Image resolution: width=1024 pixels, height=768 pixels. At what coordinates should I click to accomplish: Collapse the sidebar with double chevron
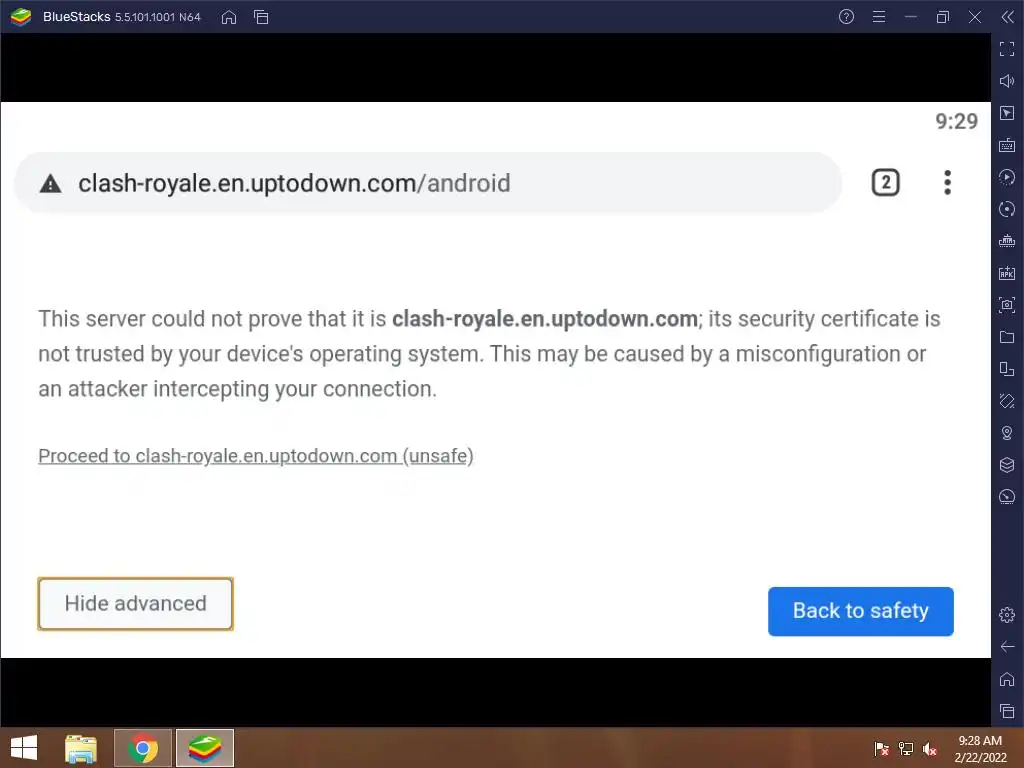[x=1007, y=17]
